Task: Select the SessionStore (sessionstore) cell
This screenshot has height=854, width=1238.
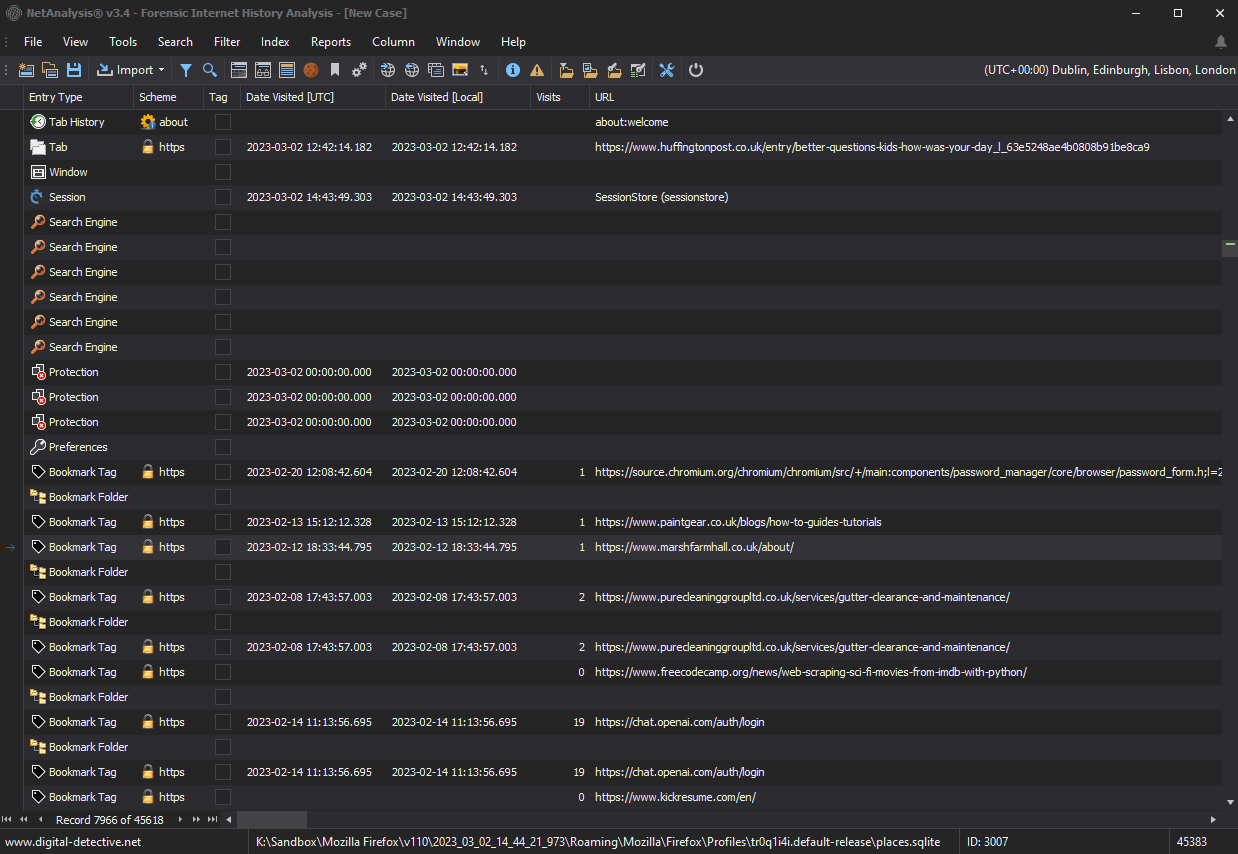Action: [906, 197]
